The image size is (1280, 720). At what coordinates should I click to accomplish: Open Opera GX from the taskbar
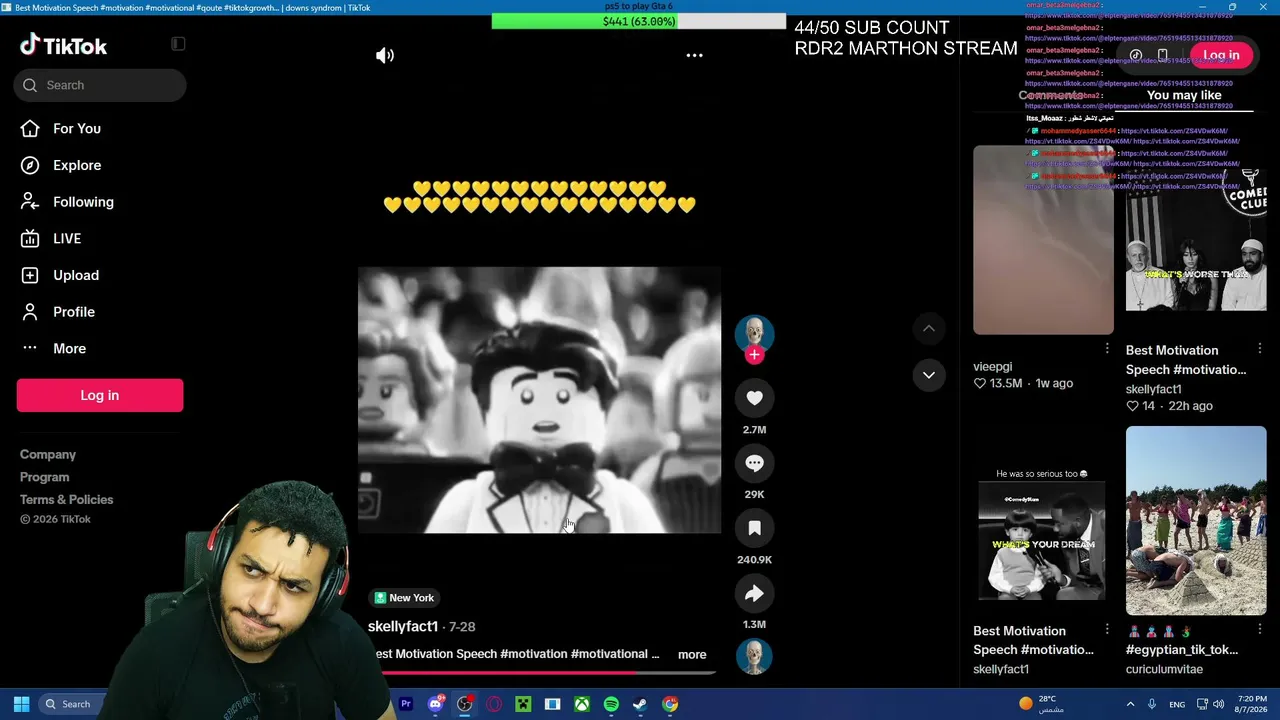point(494,704)
